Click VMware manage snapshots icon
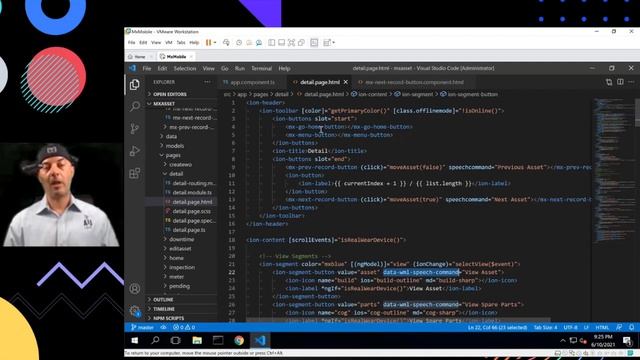 tap(259, 42)
